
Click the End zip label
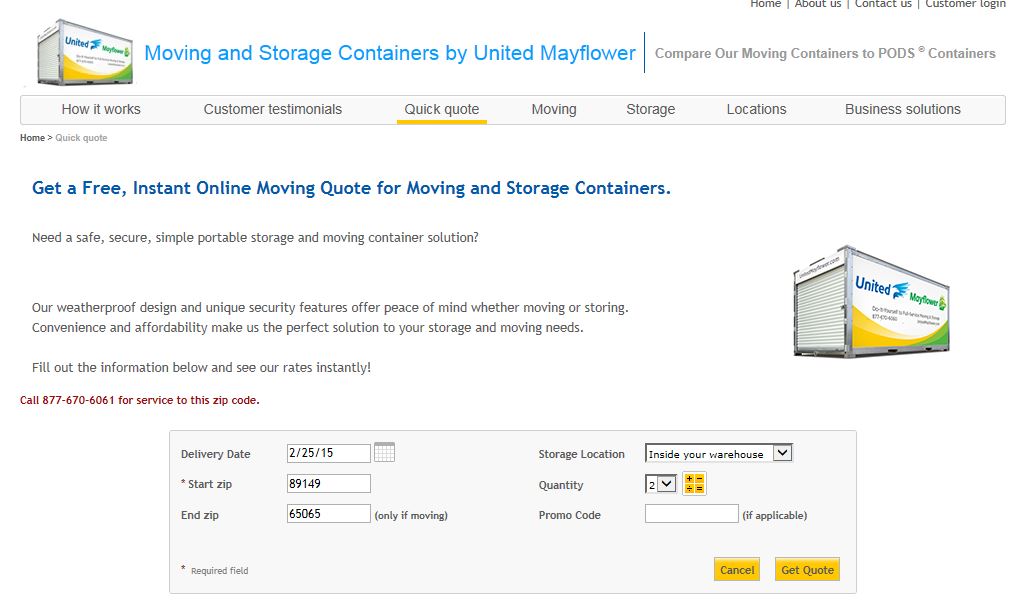click(x=200, y=515)
